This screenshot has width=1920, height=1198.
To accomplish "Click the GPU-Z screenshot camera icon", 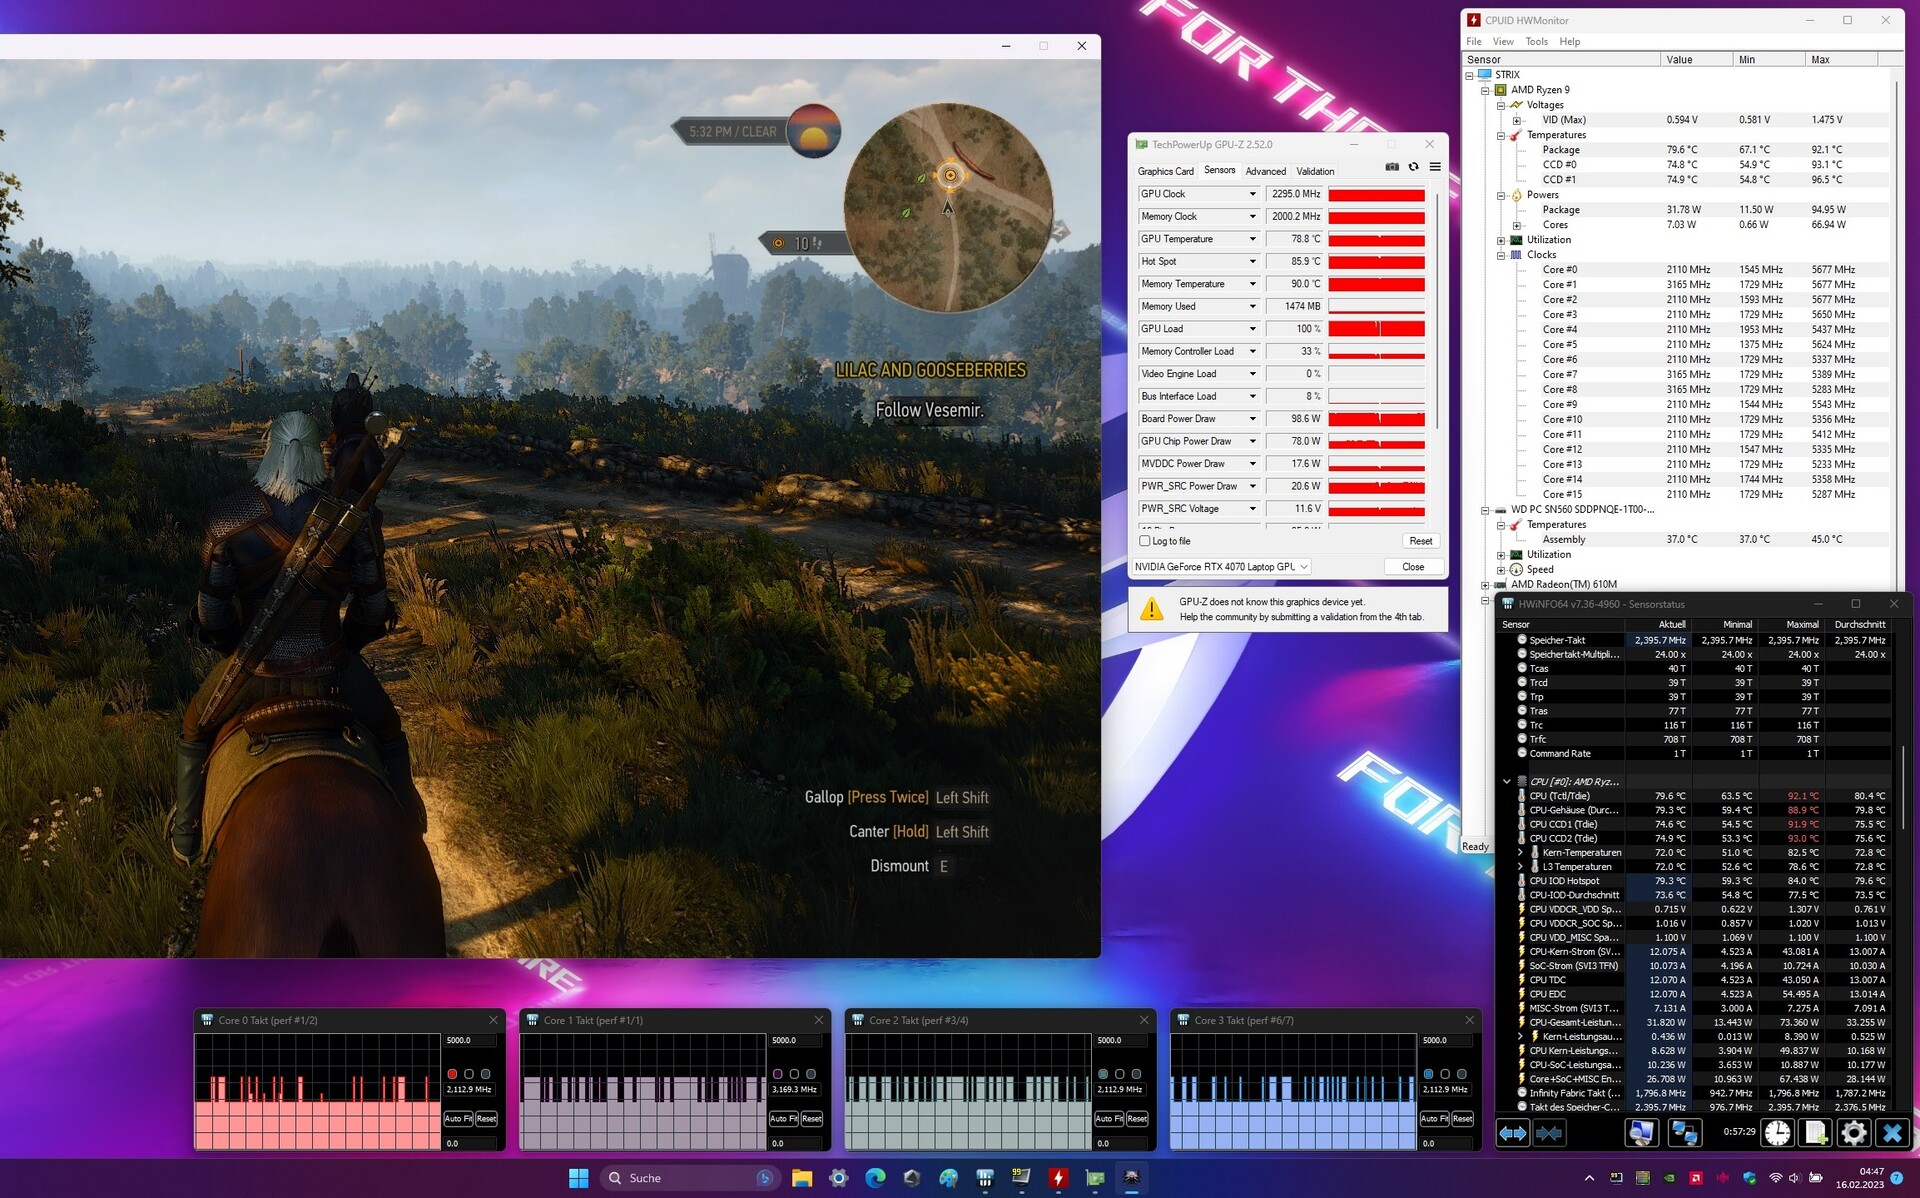I will pos(1391,167).
